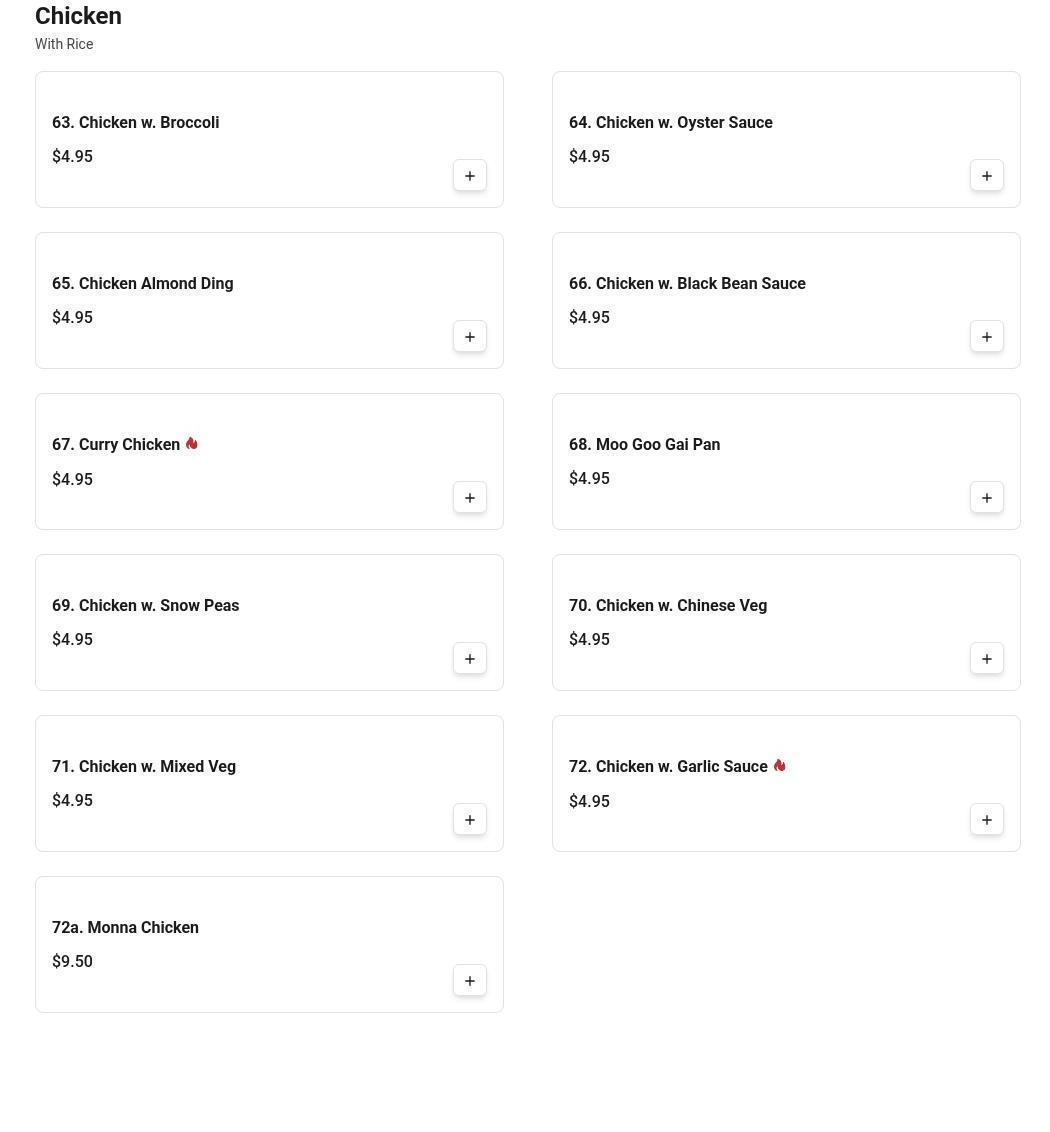Tap plus button on Curry Chicken

tap(469, 497)
